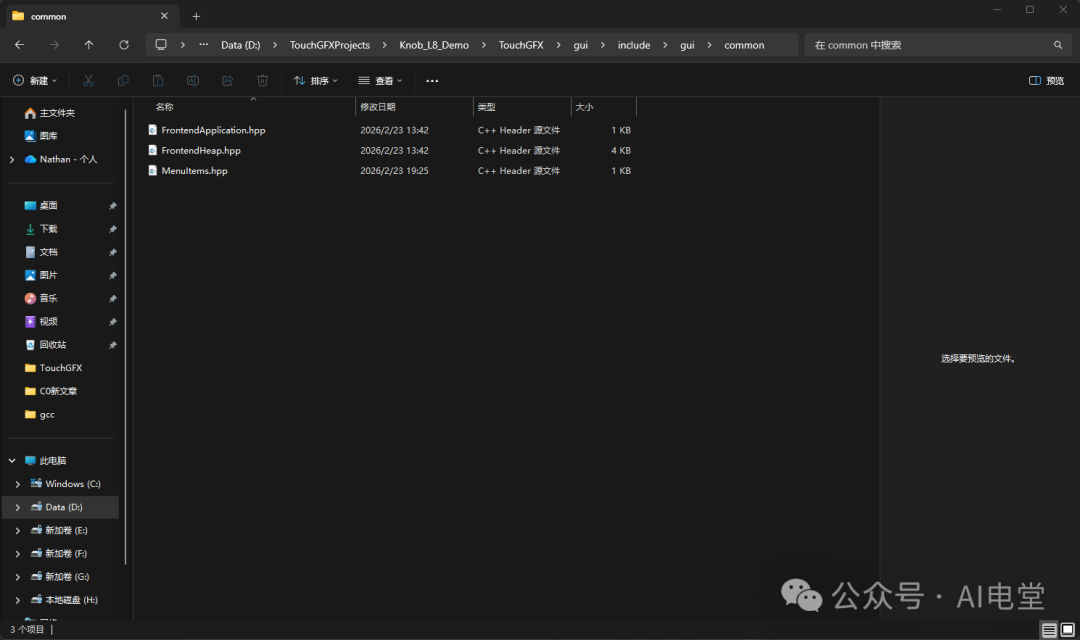Viewport: 1080px width, 640px height.
Task: Expand hidden breadcrumb path ellipsis
Action: [x=204, y=45]
